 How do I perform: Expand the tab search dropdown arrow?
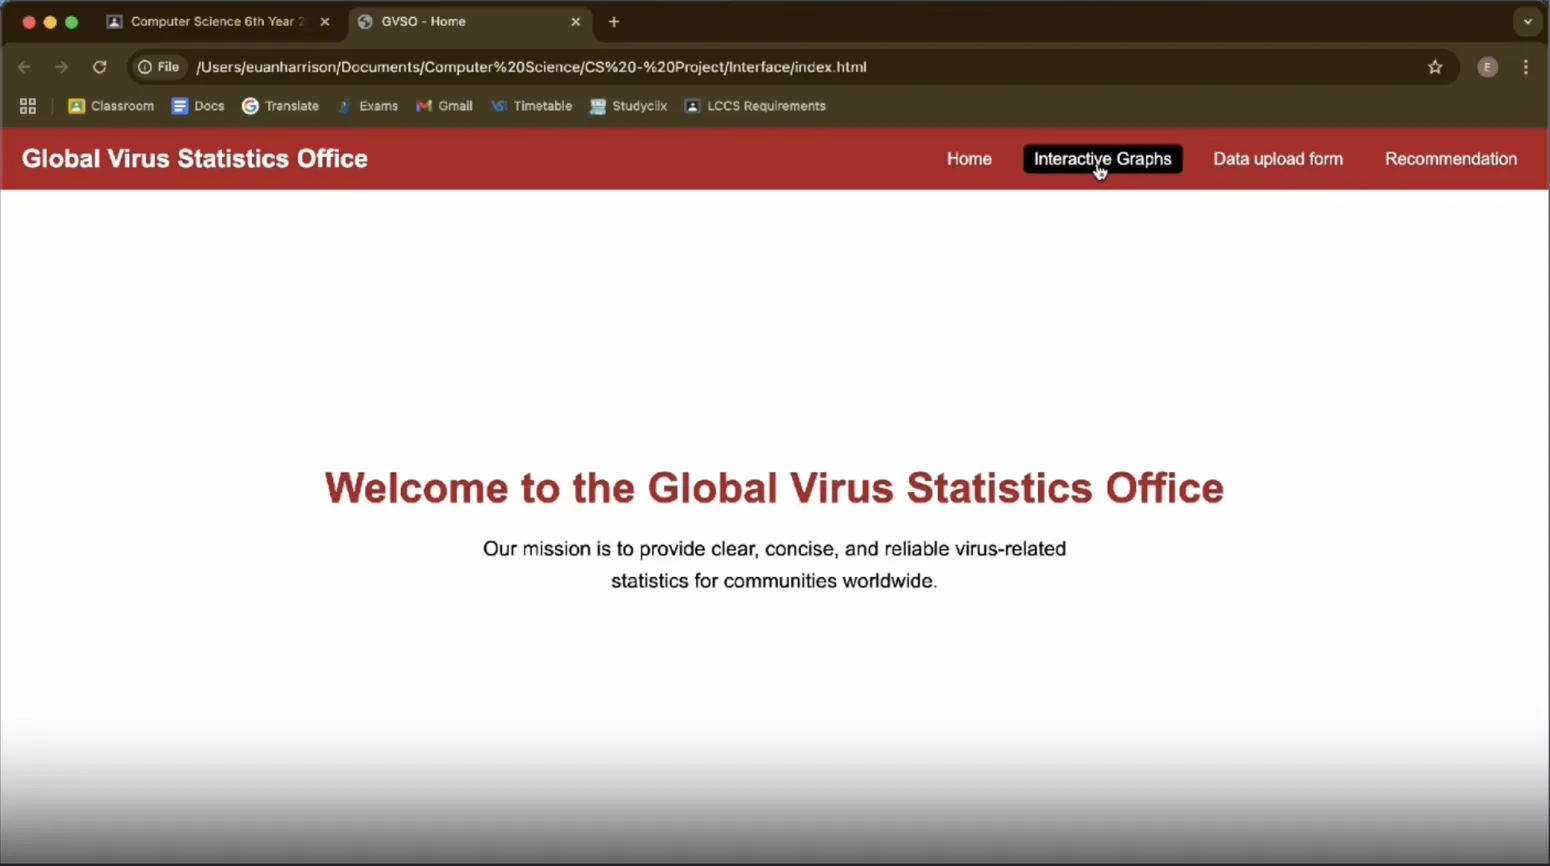[1527, 22]
